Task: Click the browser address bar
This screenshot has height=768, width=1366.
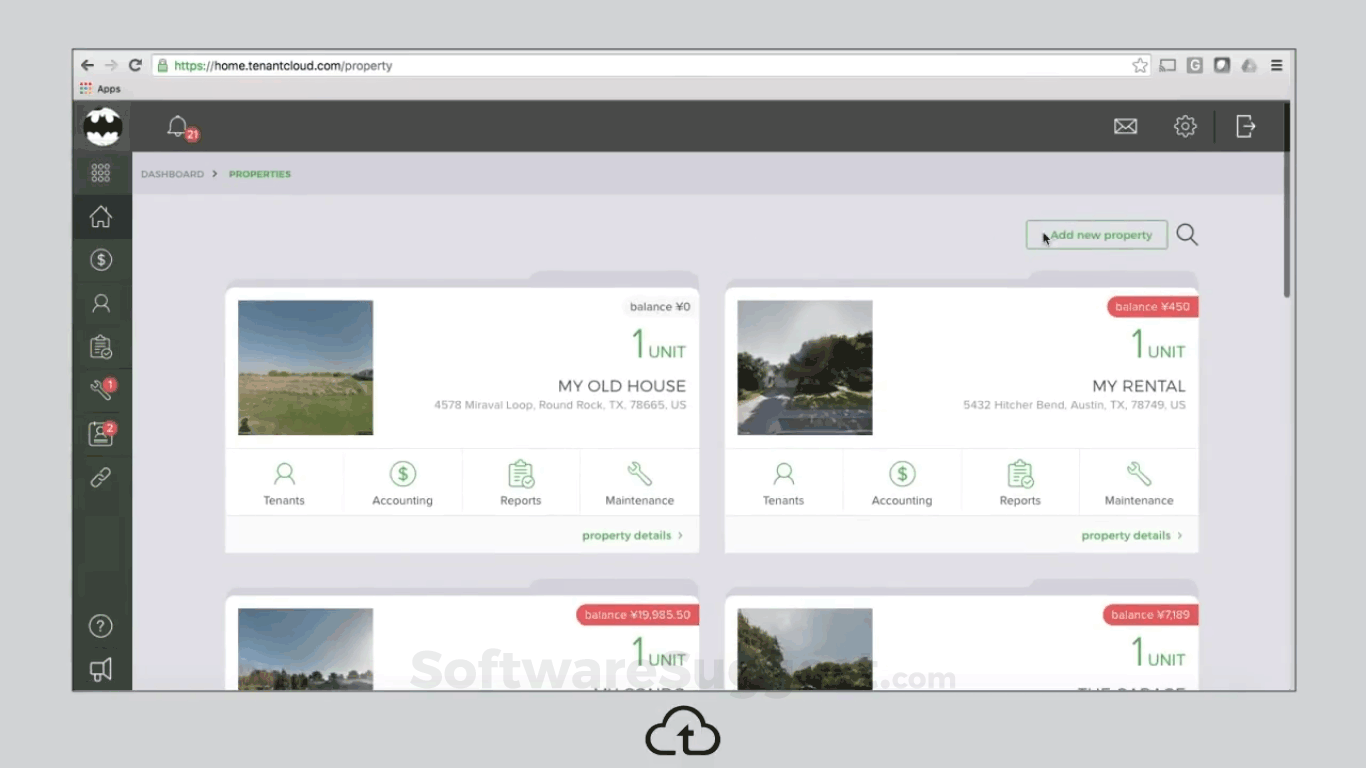Action: [x=651, y=66]
